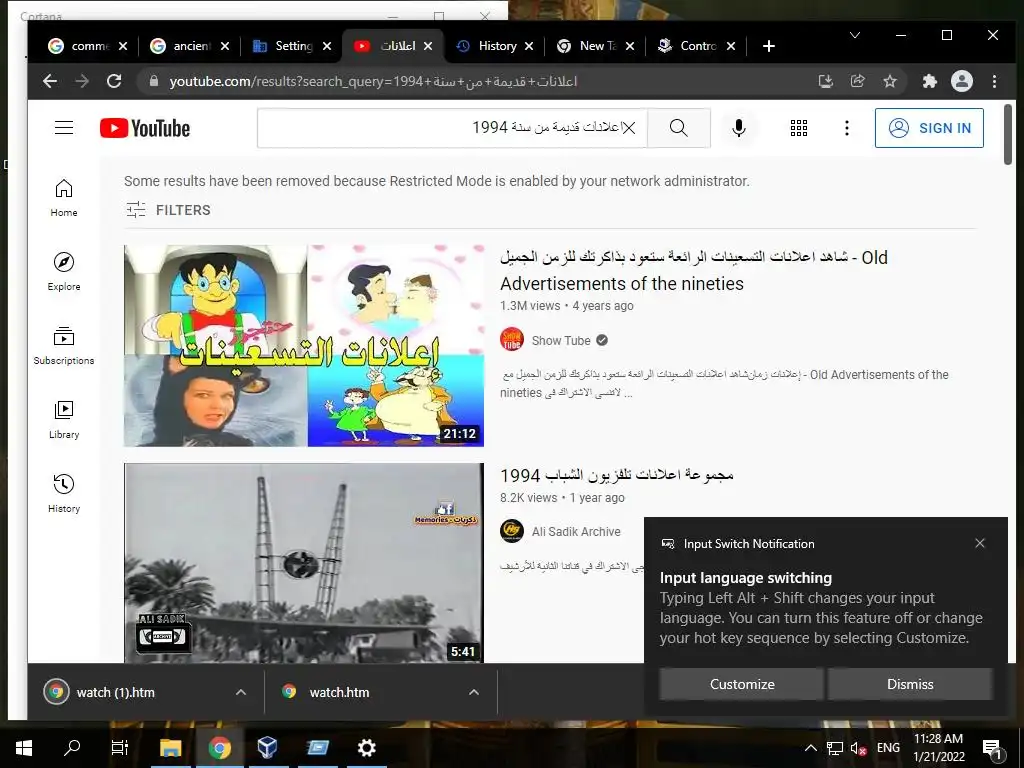Viewport: 1024px width, 768px height.
Task: Open Action Center notifications icon
Action: click(x=991, y=748)
